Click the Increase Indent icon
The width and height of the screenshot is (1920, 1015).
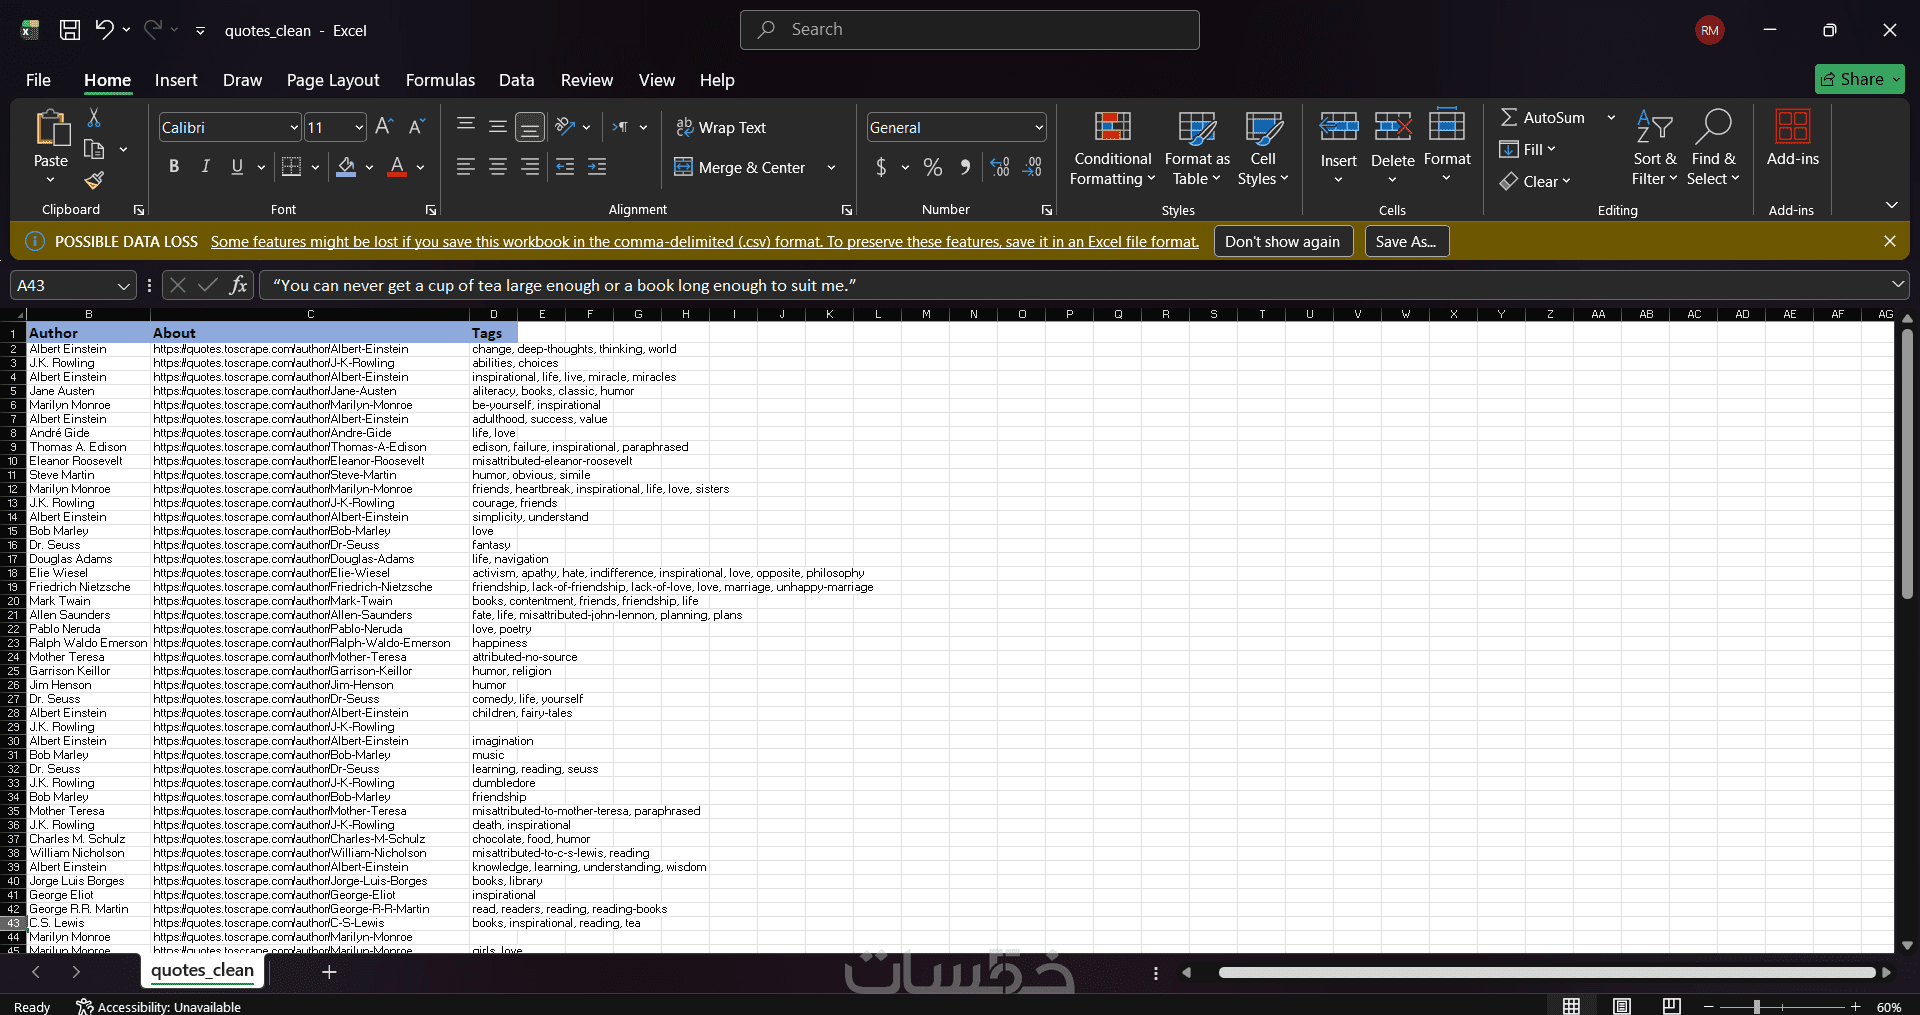(597, 167)
